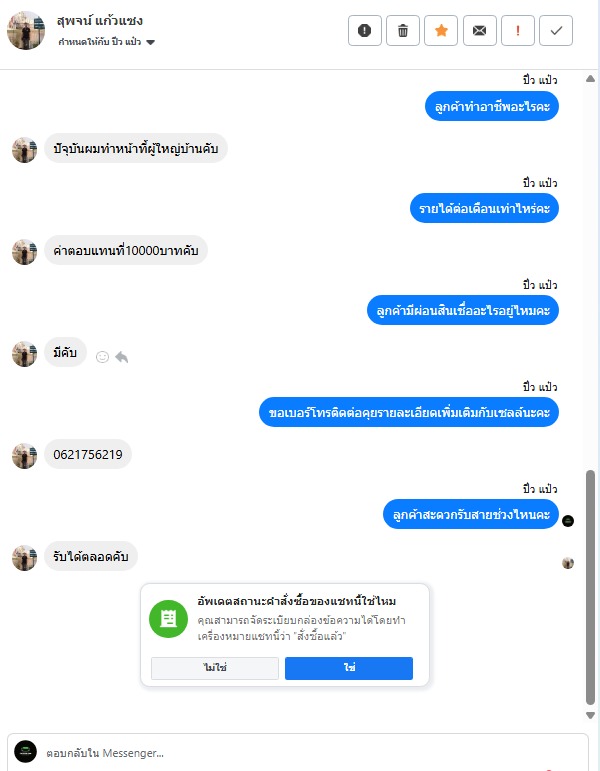Image resolution: width=600 pixels, height=771 pixels.
Task: Reply to the มีคับ message
Action: [x=121, y=357]
